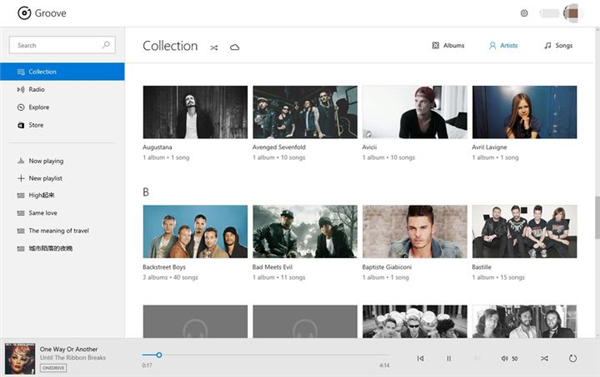The height and width of the screenshot is (377, 600).
Task: Click the Avenged Sevenfold name label
Action: 279,147
